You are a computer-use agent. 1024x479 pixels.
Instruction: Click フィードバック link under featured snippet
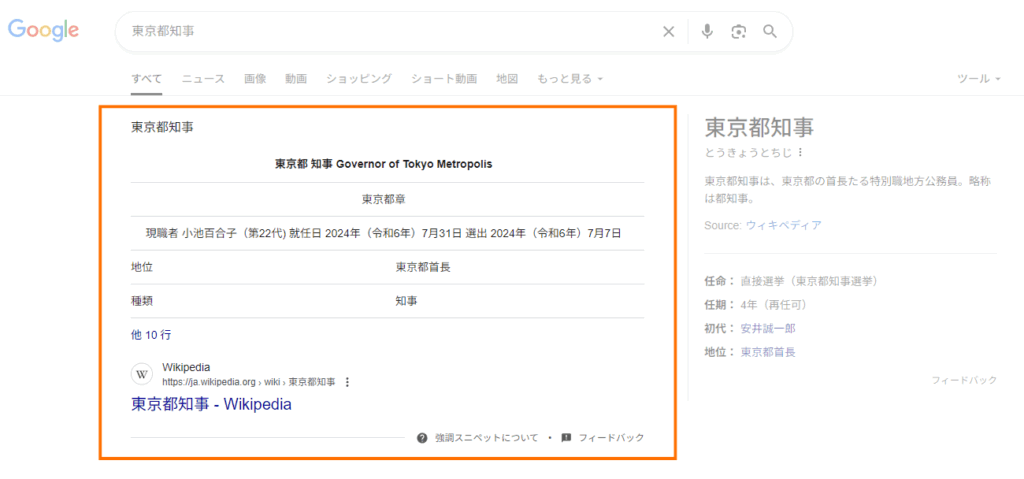(x=611, y=438)
